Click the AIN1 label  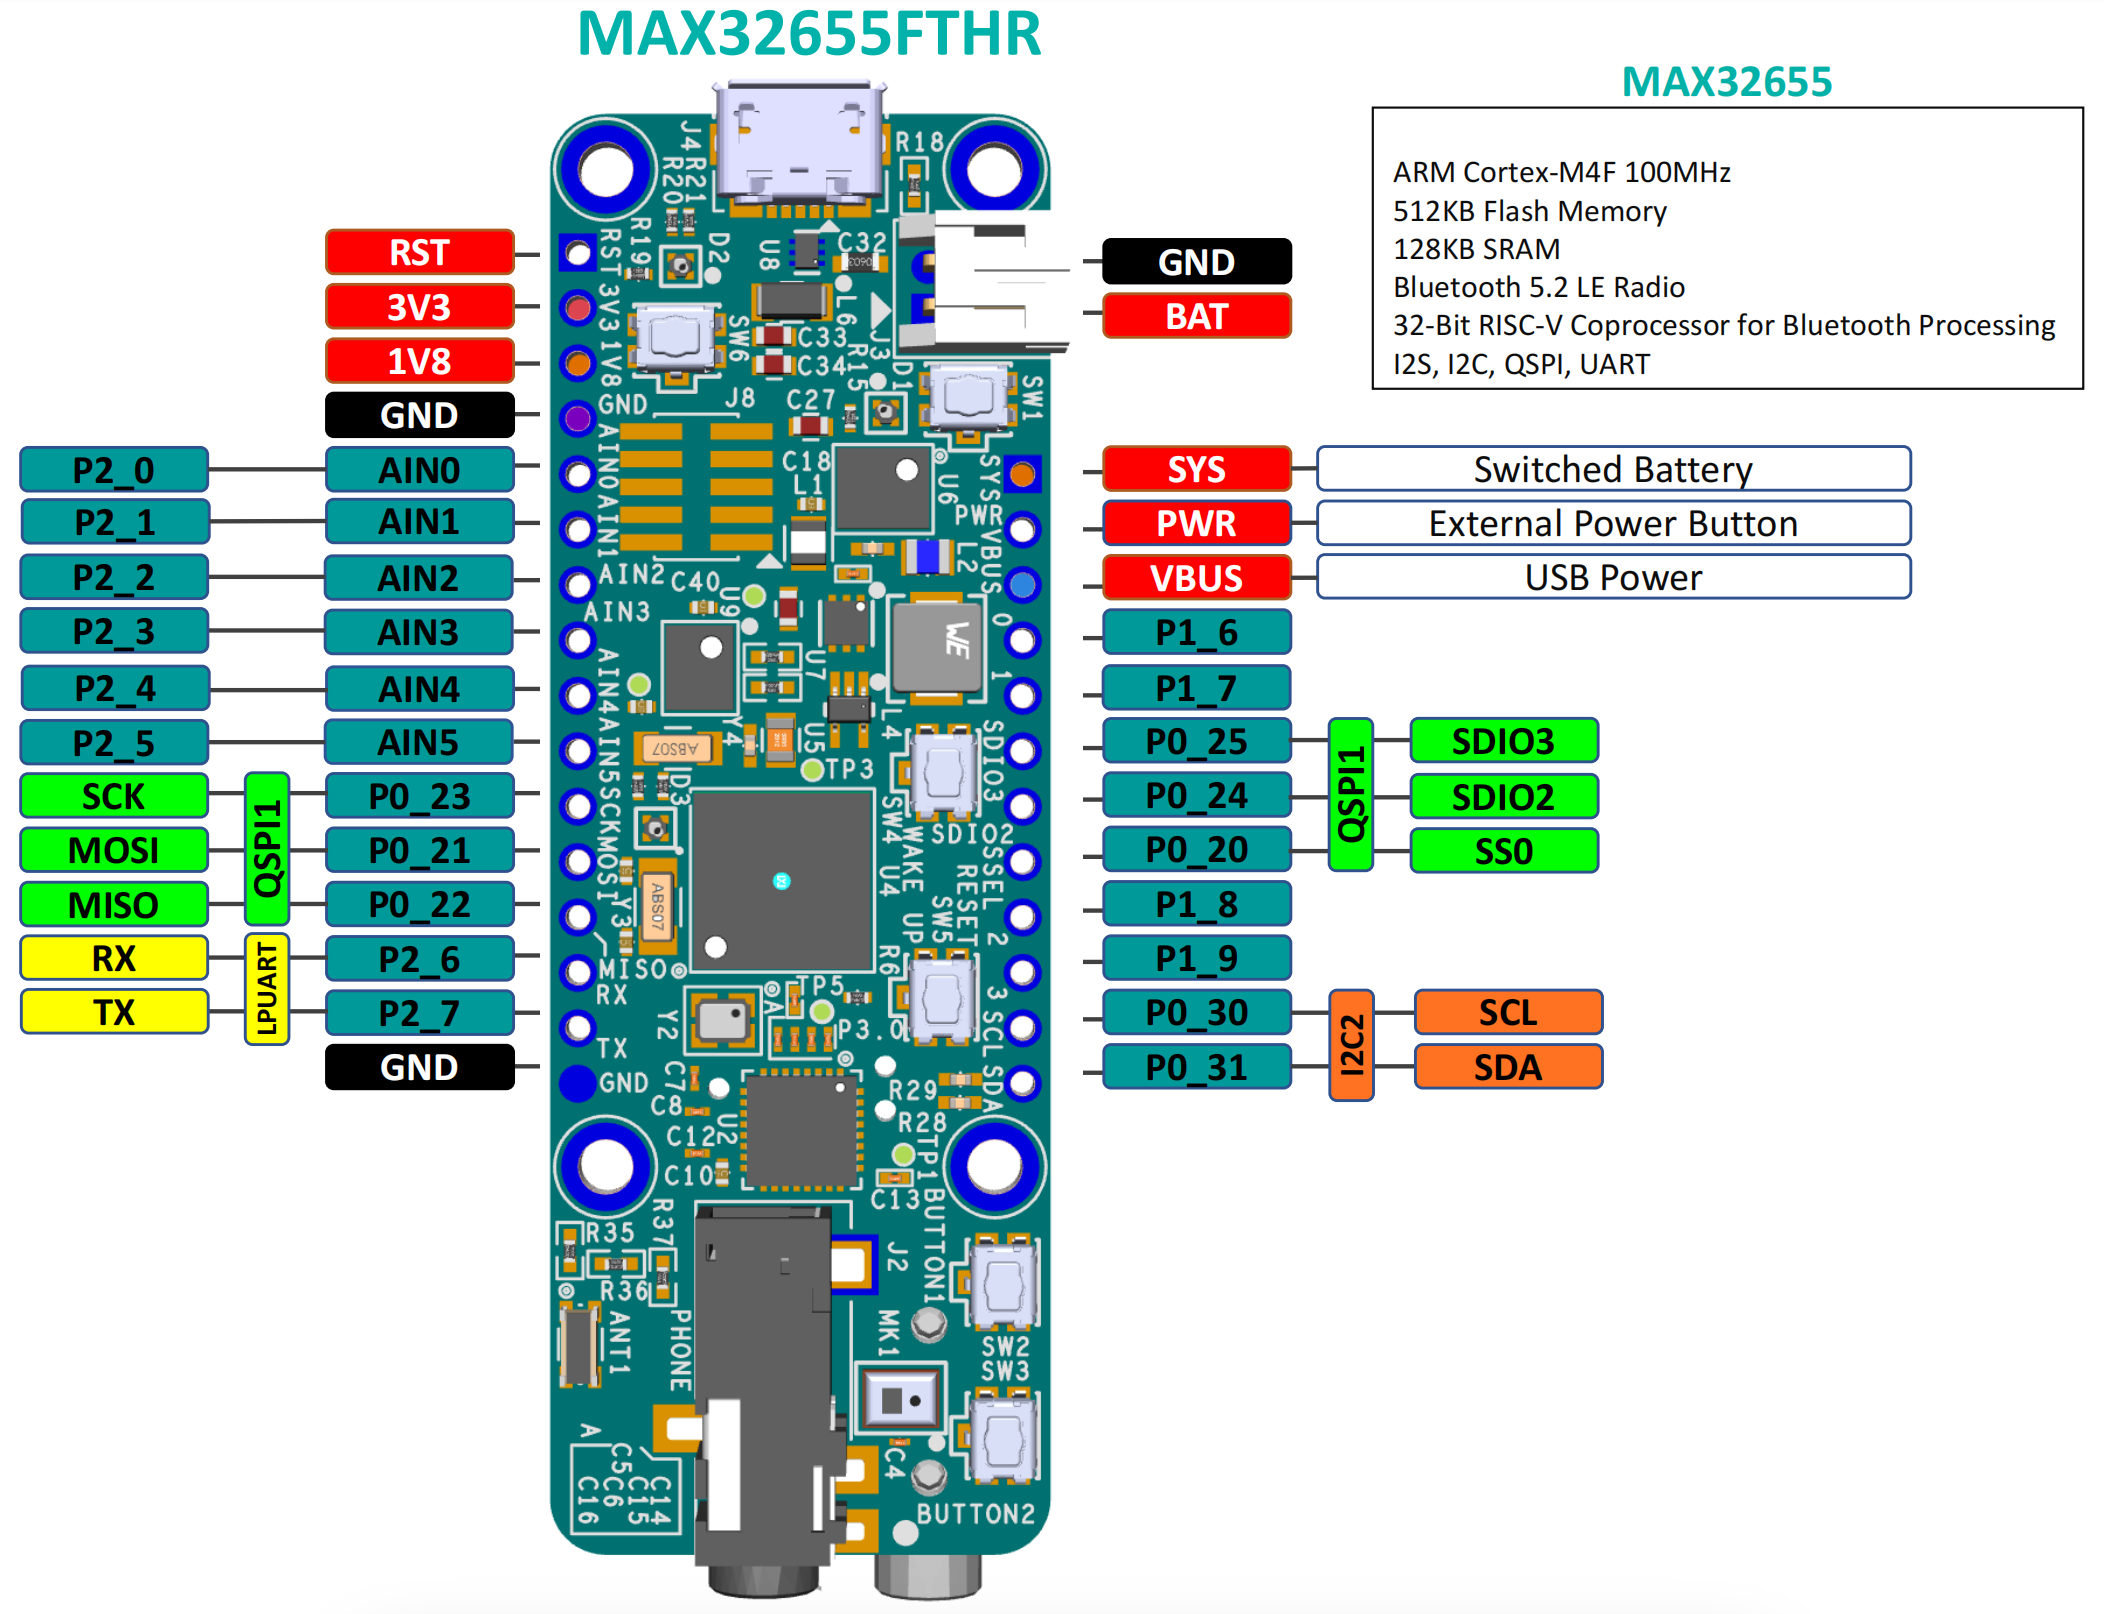(419, 522)
